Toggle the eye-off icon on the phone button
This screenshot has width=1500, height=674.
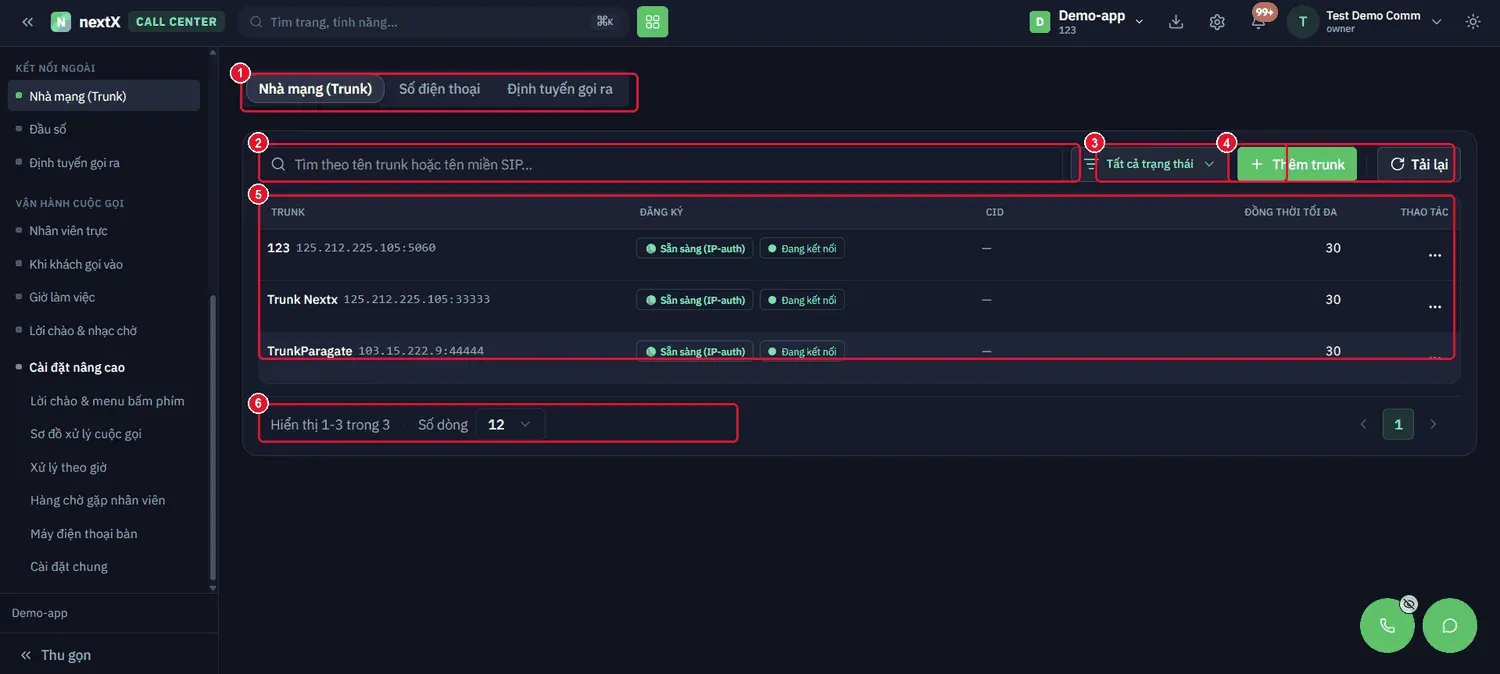tap(1408, 604)
